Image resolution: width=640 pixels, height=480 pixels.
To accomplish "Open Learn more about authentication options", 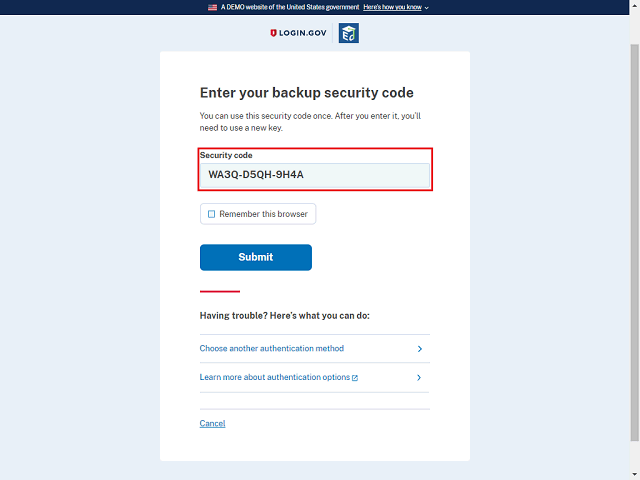I will [x=275, y=378].
